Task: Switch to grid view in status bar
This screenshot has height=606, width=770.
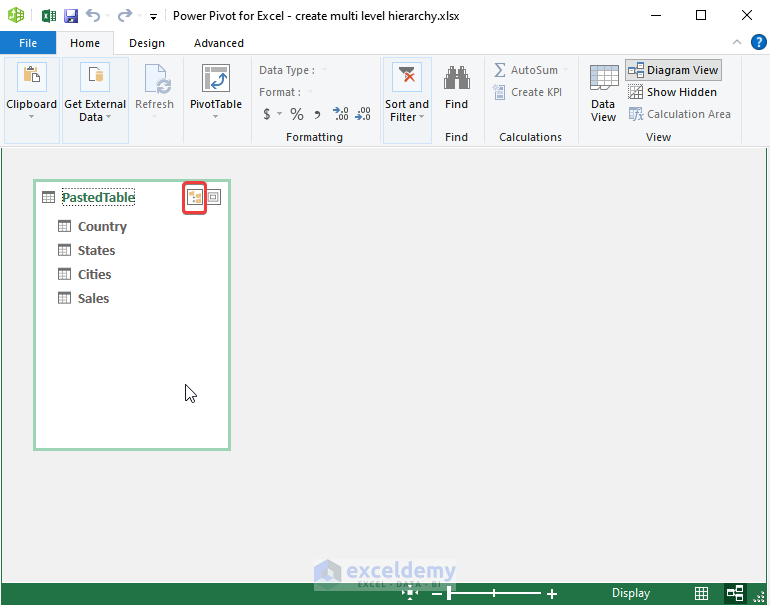Action: [x=701, y=593]
